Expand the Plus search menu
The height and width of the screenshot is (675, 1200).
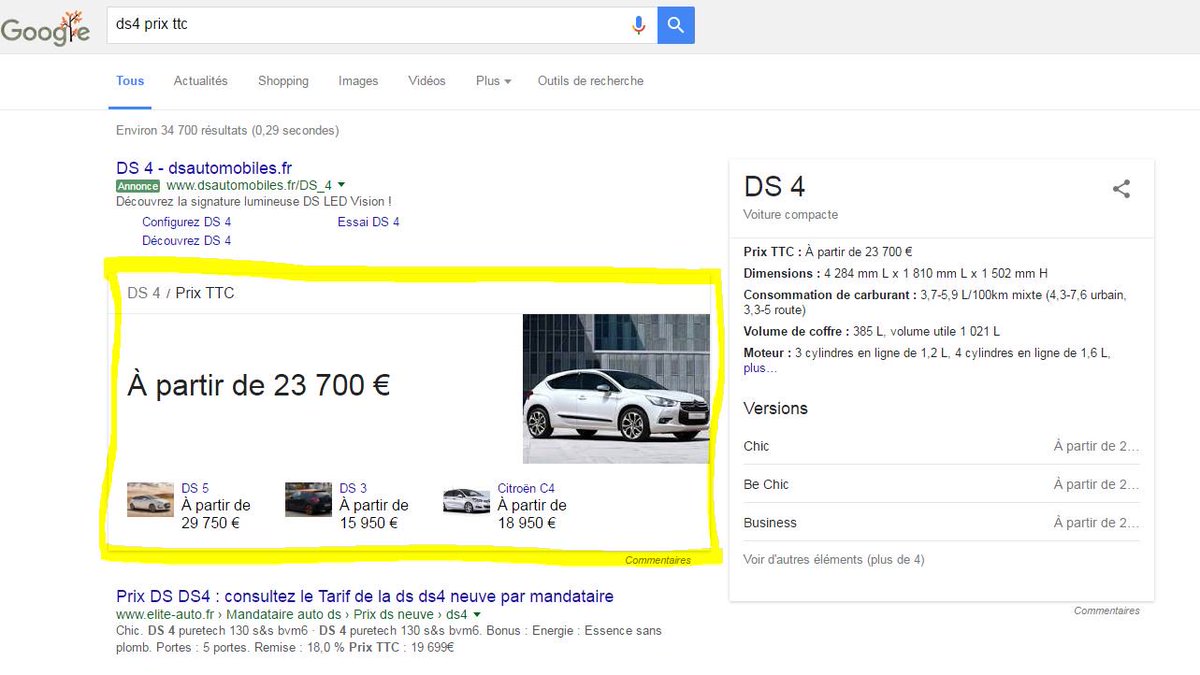pyautogui.click(x=493, y=81)
